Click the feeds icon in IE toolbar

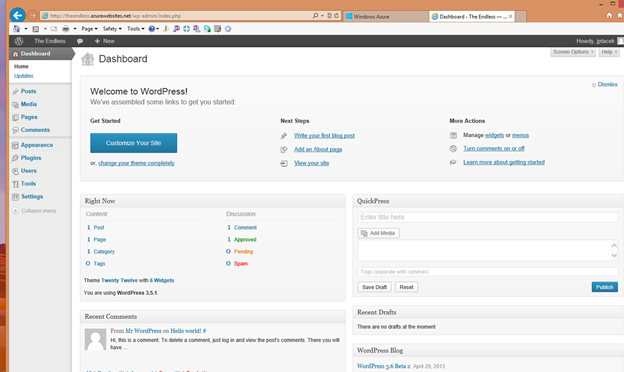(35, 29)
